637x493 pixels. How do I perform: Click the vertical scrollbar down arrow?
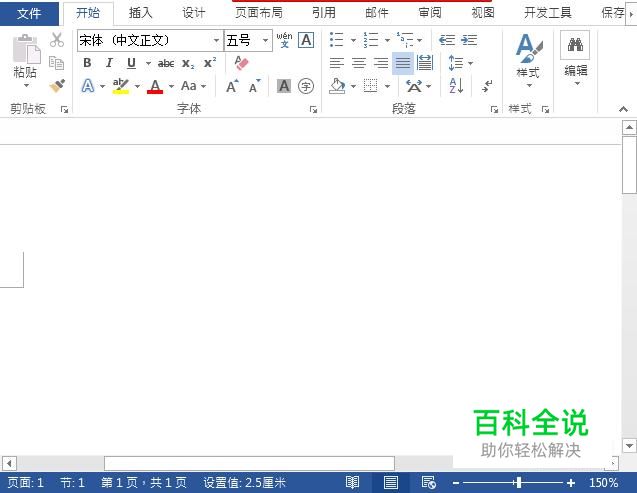point(629,446)
